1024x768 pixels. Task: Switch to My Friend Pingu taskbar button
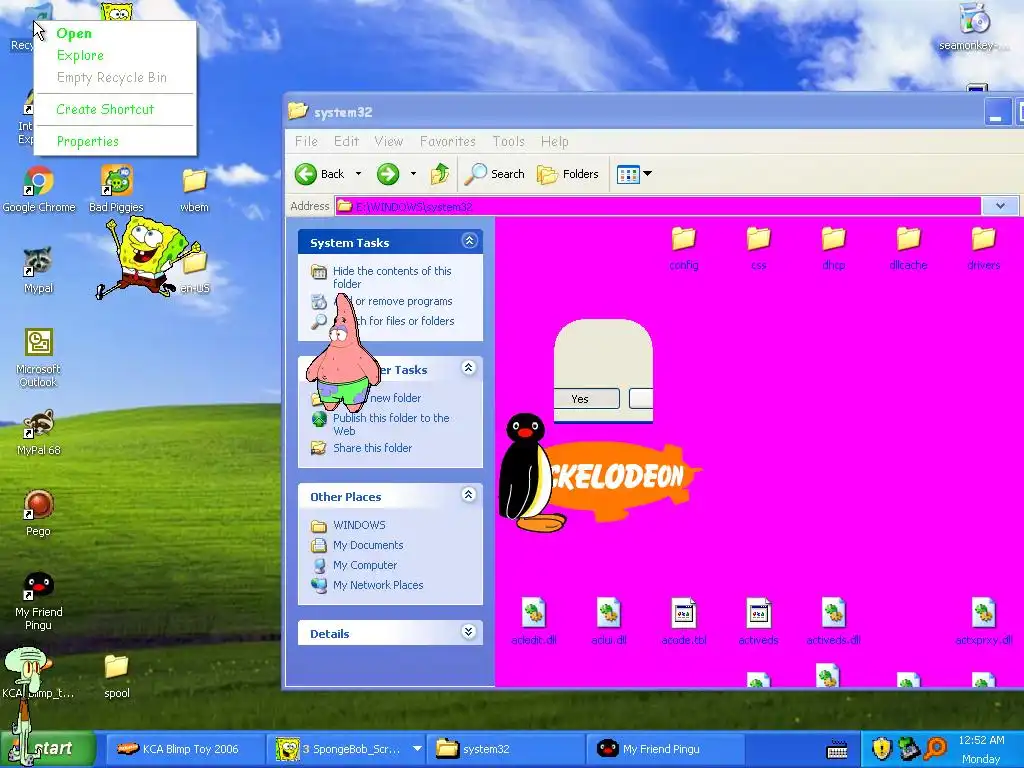coord(666,749)
